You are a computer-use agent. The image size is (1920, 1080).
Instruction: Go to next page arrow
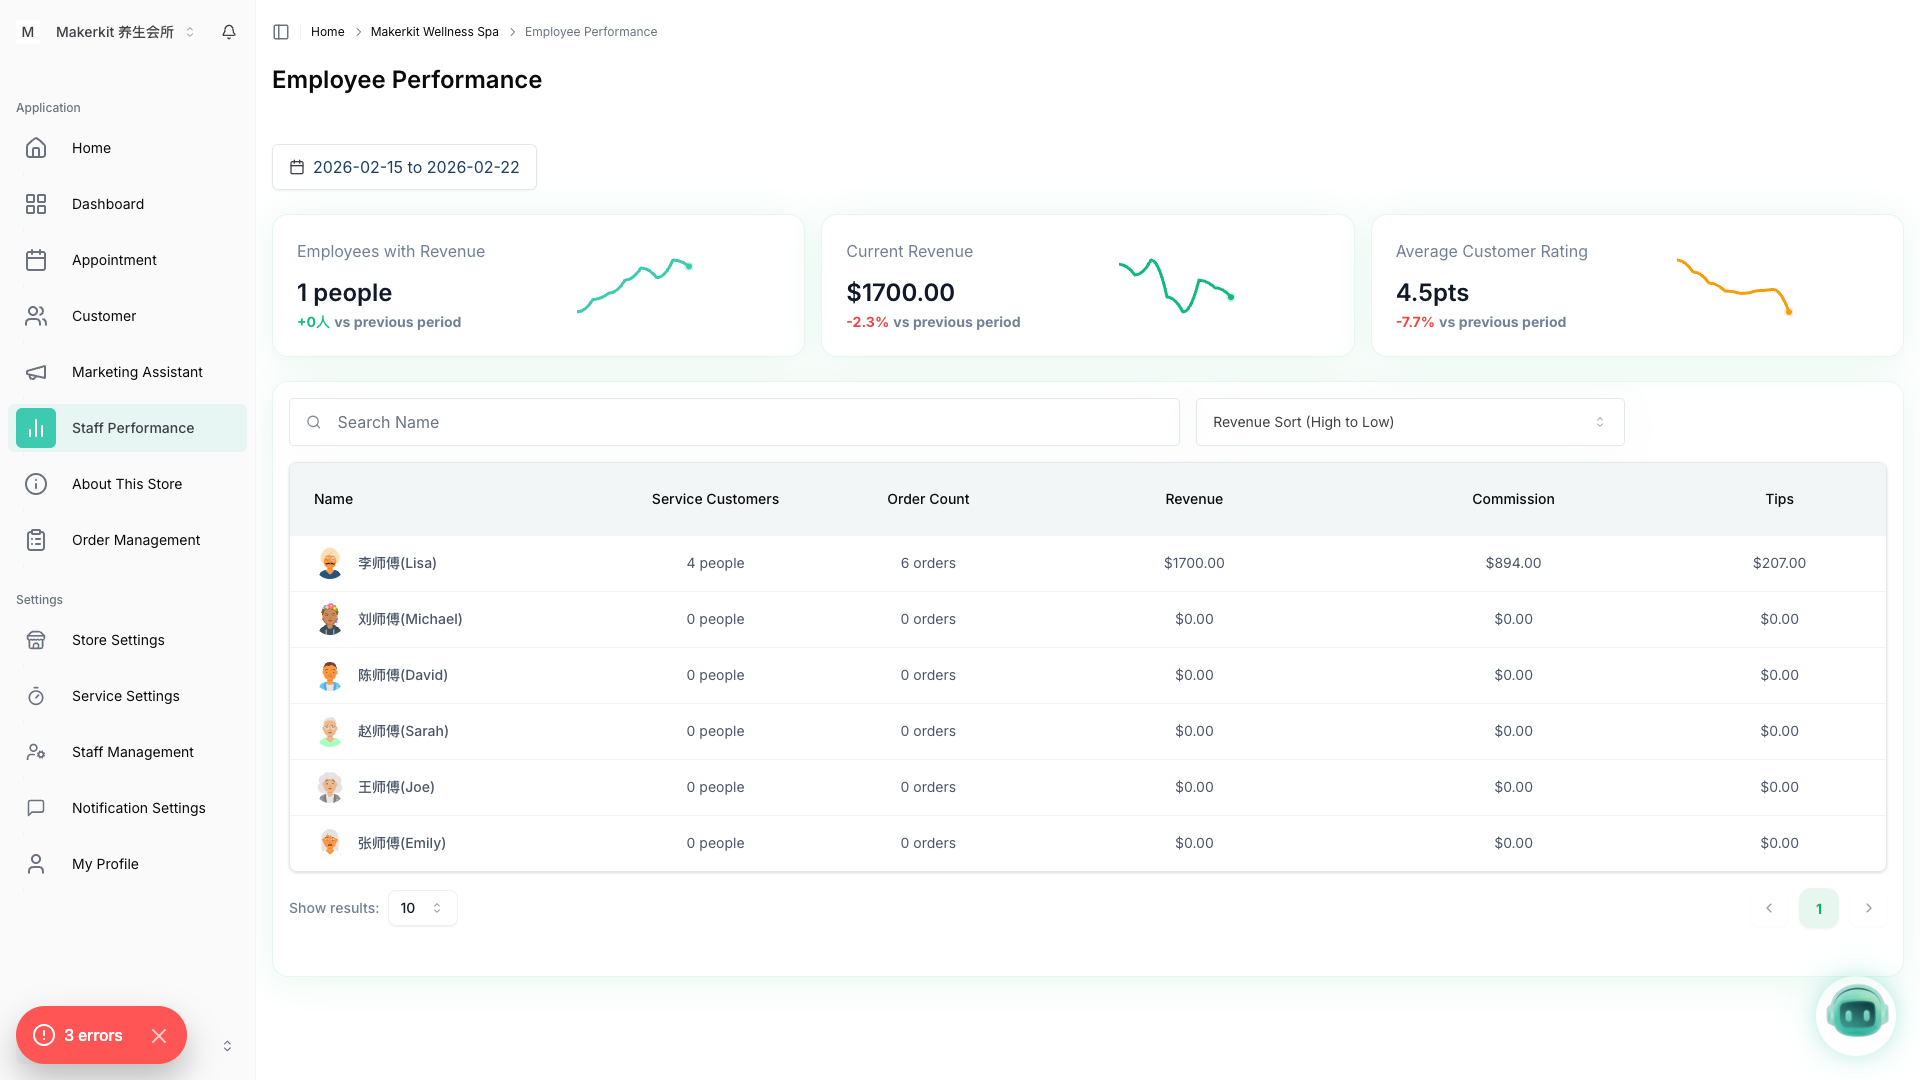1868,908
